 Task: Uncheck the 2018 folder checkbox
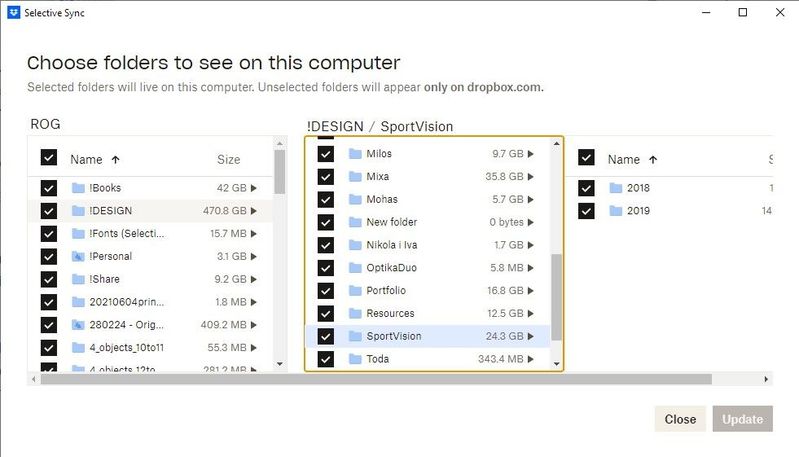(587, 188)
